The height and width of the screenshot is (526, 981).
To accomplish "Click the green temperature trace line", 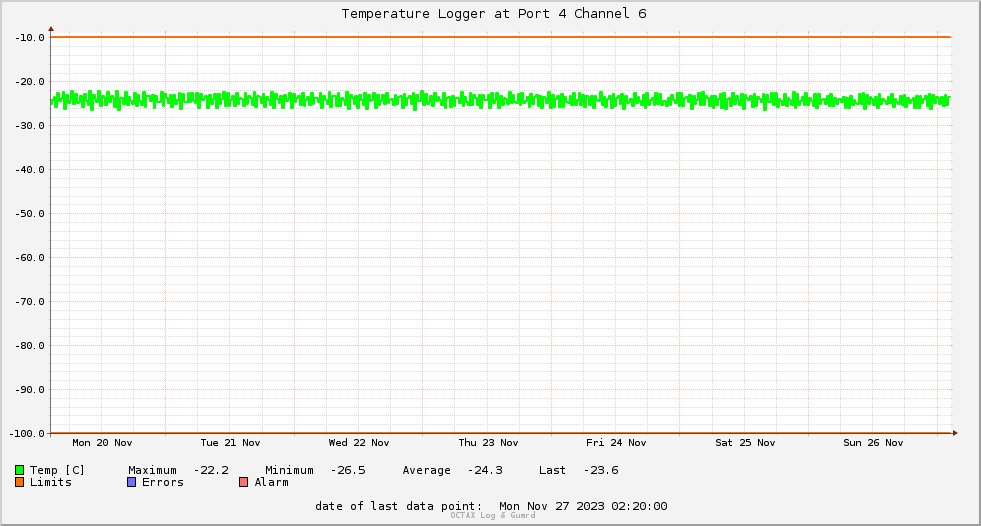I will (x=501, y=100).
